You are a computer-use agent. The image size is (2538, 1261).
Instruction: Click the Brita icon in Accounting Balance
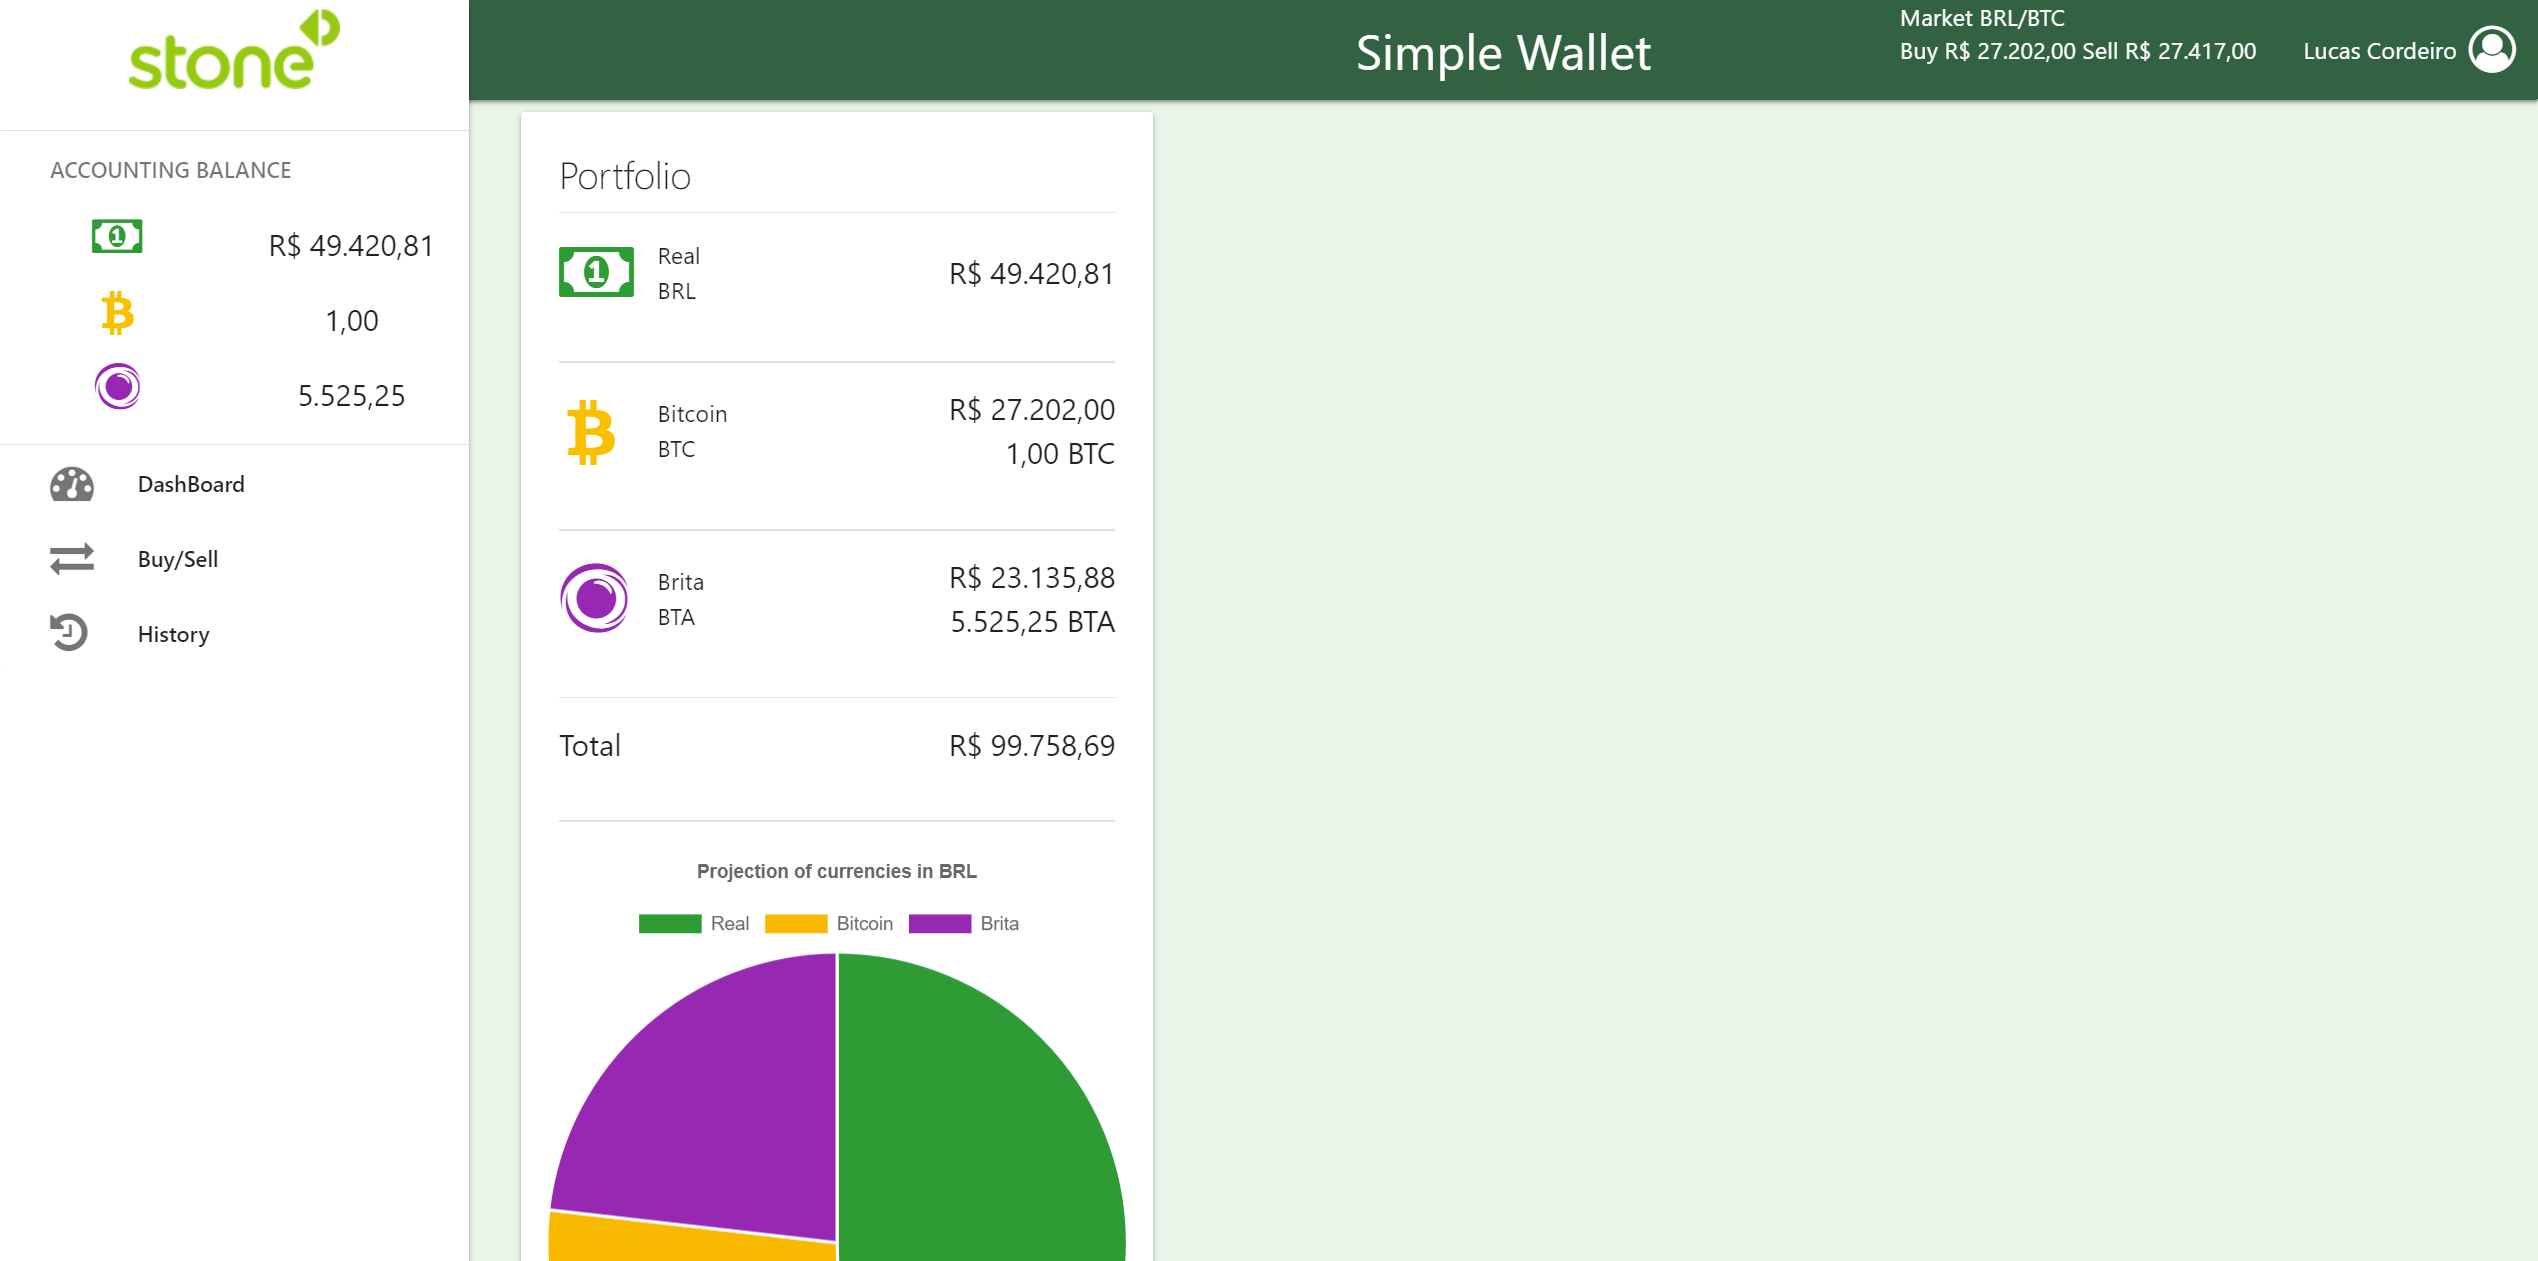click(117, 388)
